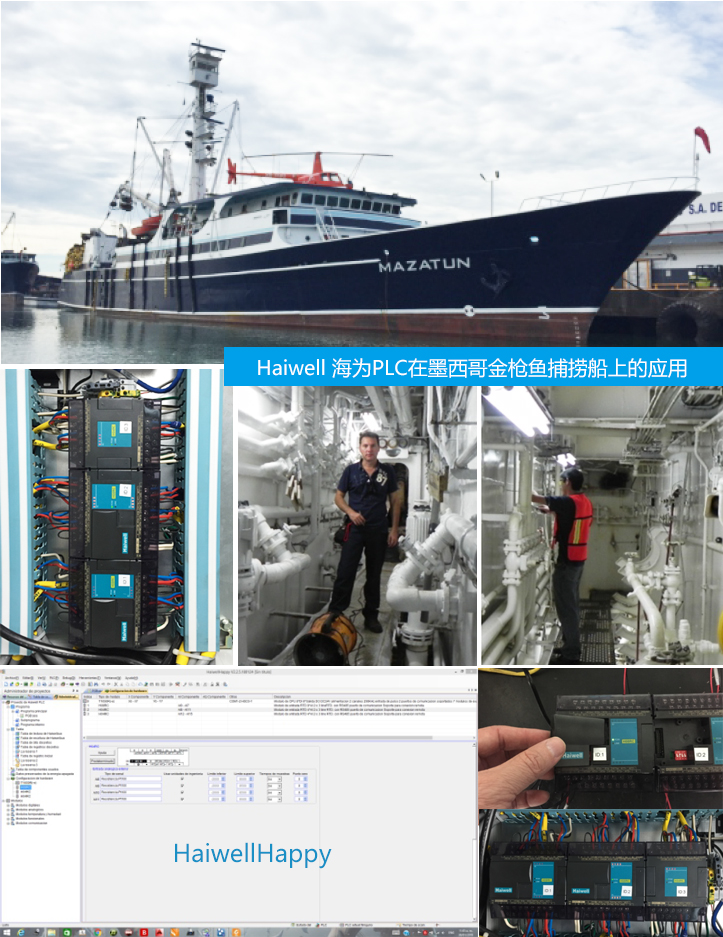Adjust Limite superior stepper for AI8
Viewport: 723px width, 937px height.
(x=252, y=779)
